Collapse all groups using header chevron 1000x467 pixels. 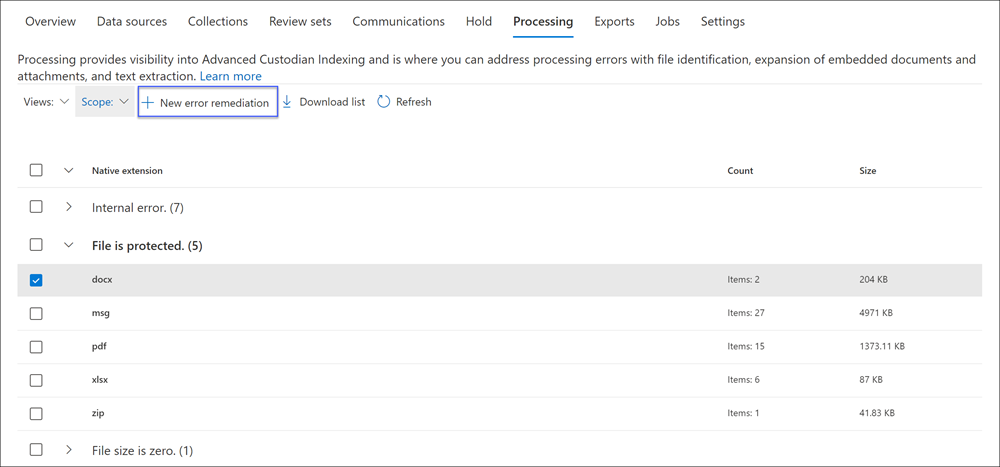pos(69,171)
